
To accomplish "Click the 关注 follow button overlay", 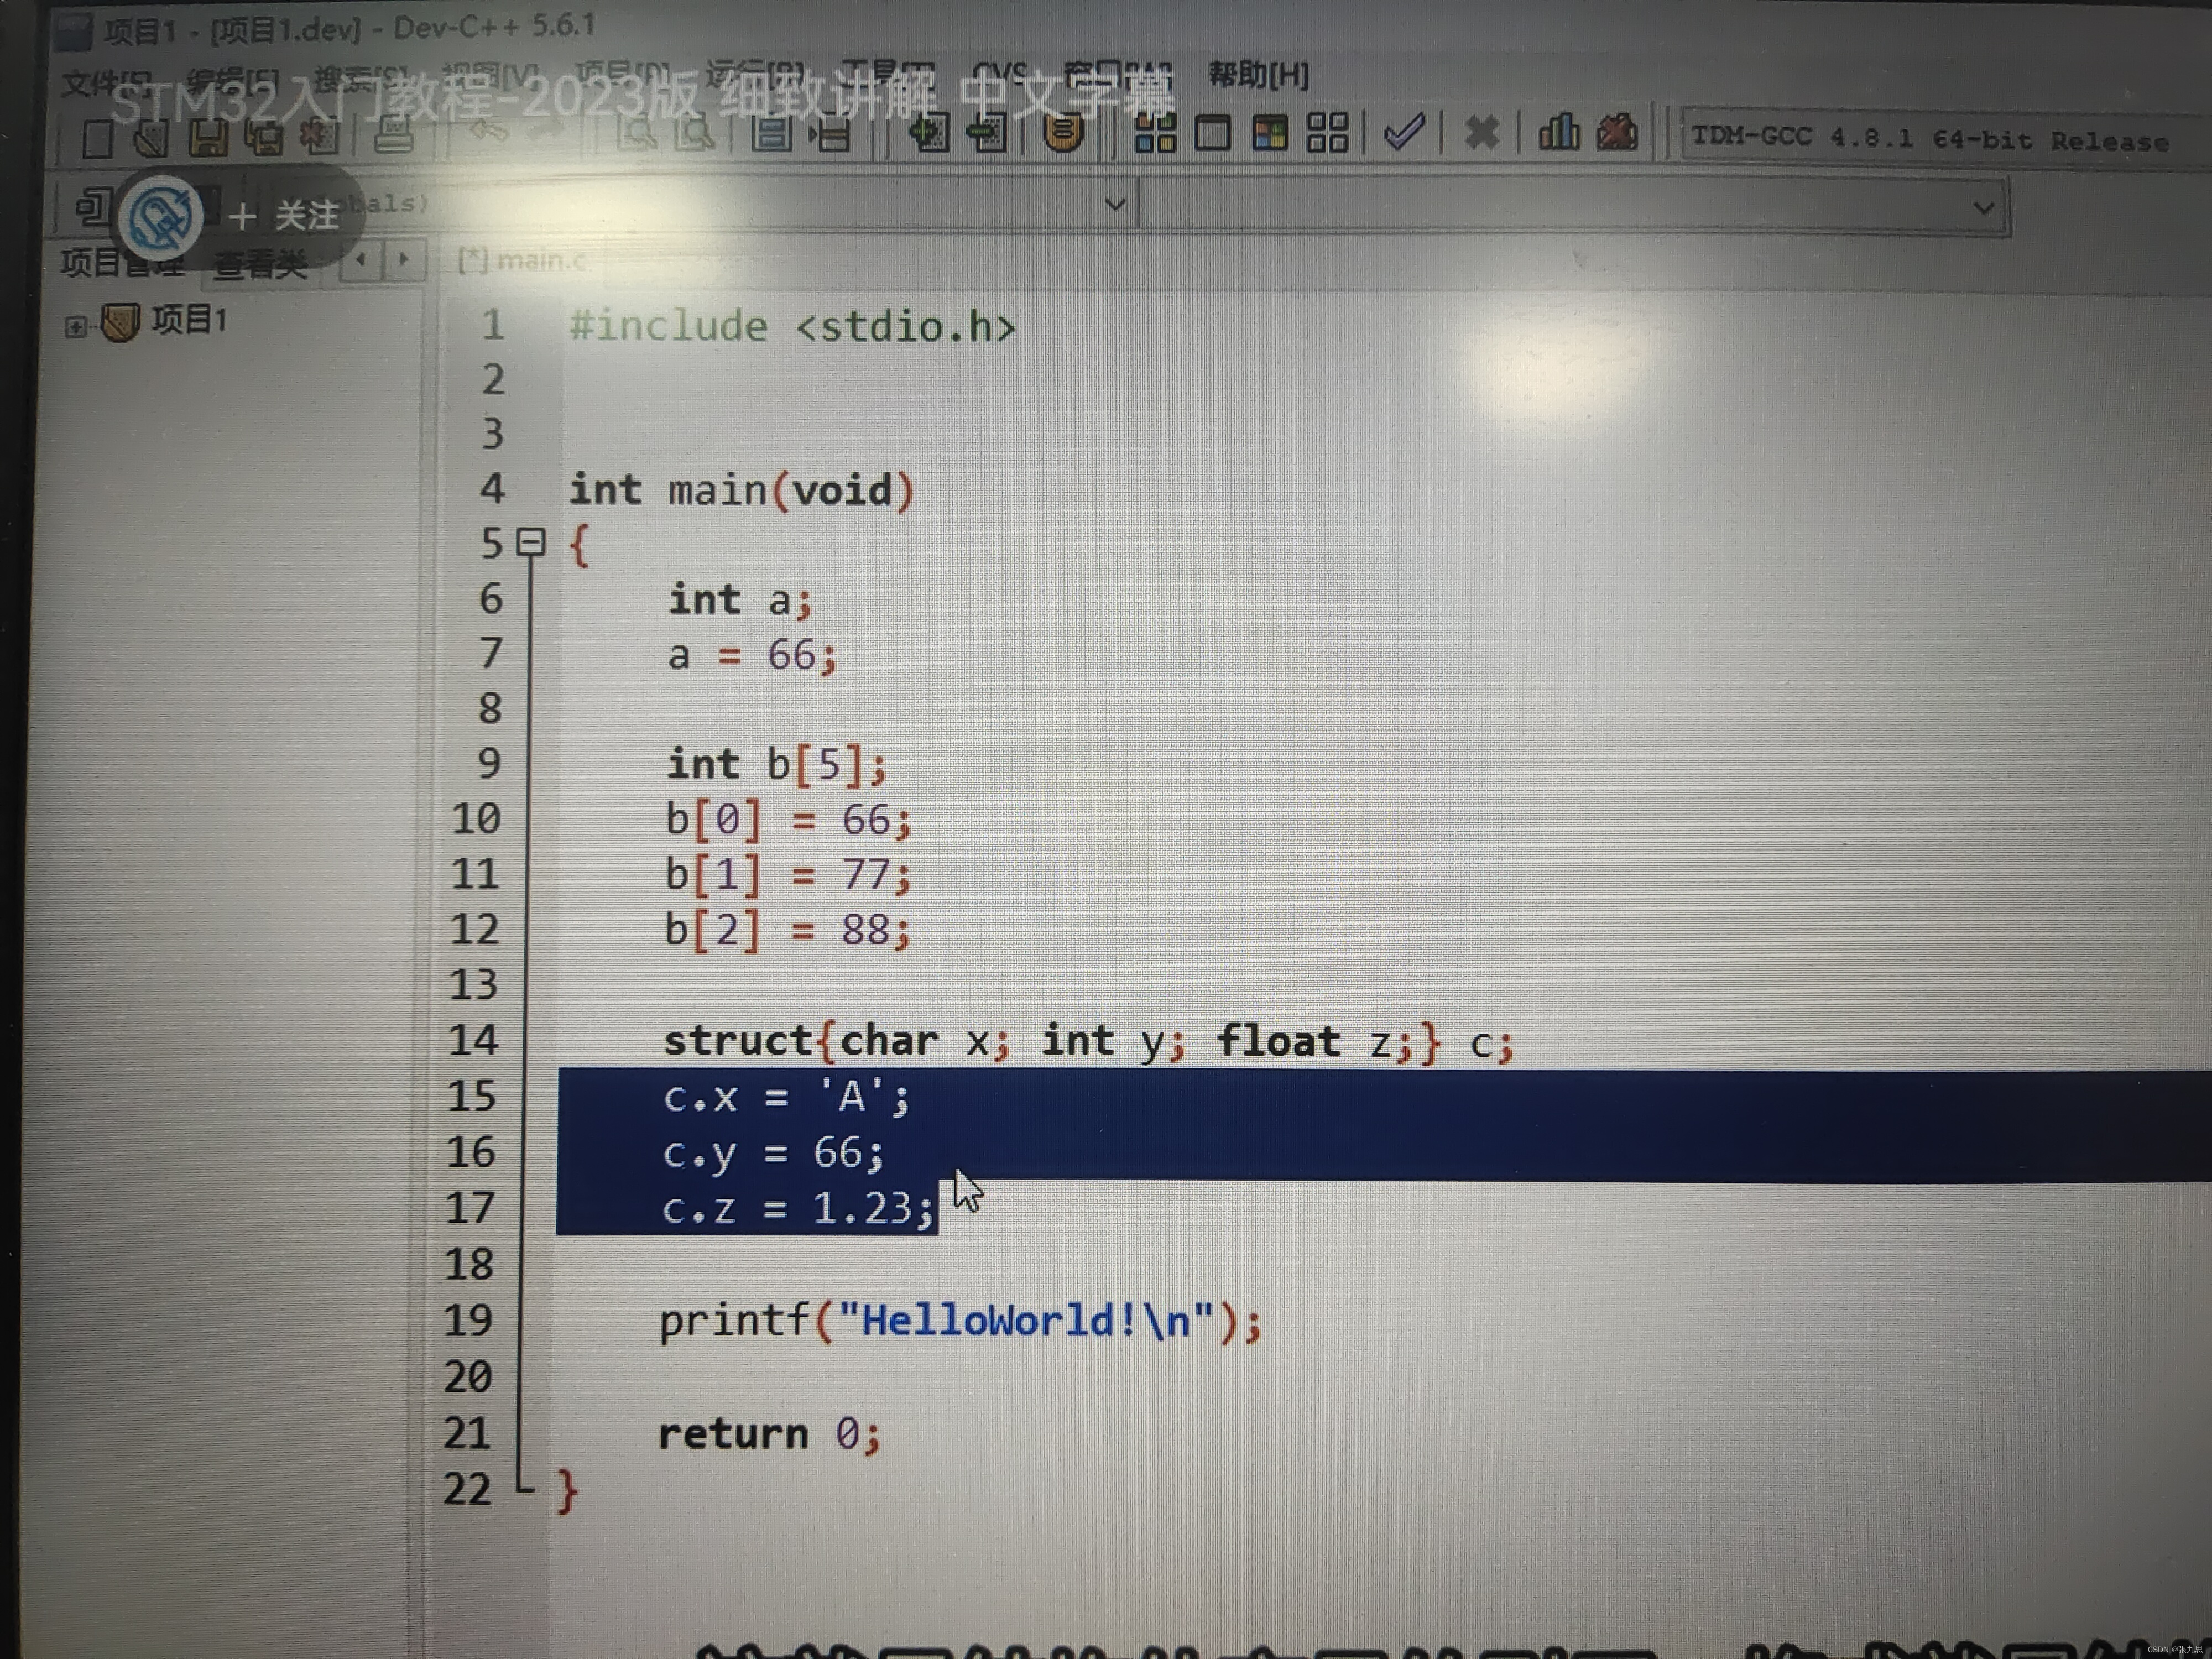I will pos(284,215).
